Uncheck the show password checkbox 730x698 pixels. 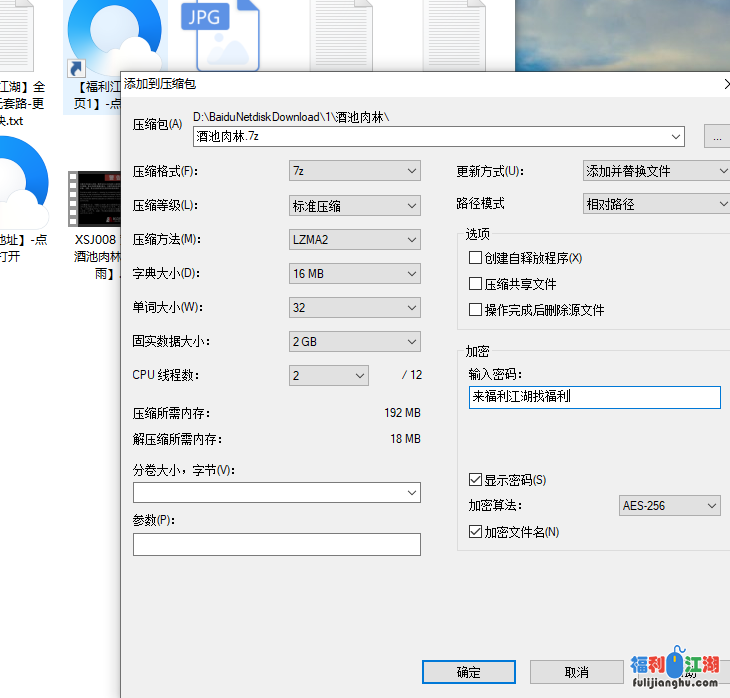(476, 480)
